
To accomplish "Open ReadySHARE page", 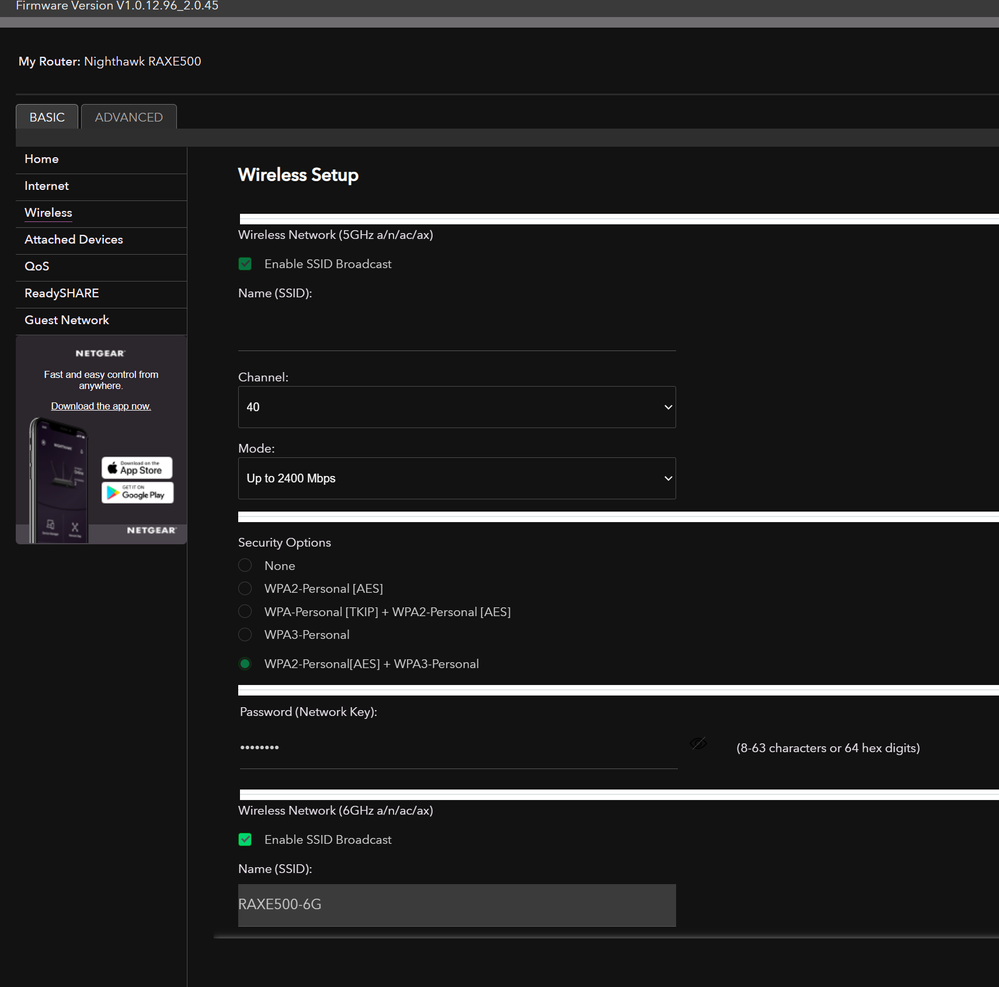I will 62,292.
